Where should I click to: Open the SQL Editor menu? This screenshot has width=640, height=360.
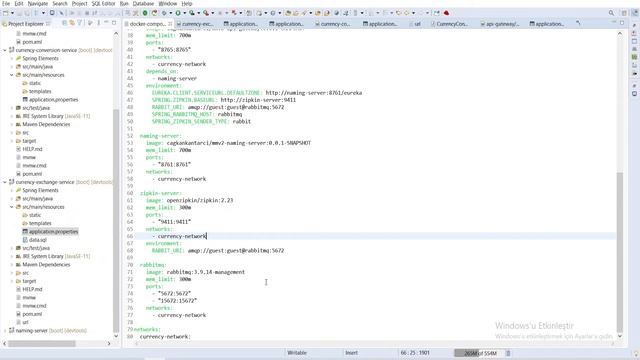[x=103, y=3]
